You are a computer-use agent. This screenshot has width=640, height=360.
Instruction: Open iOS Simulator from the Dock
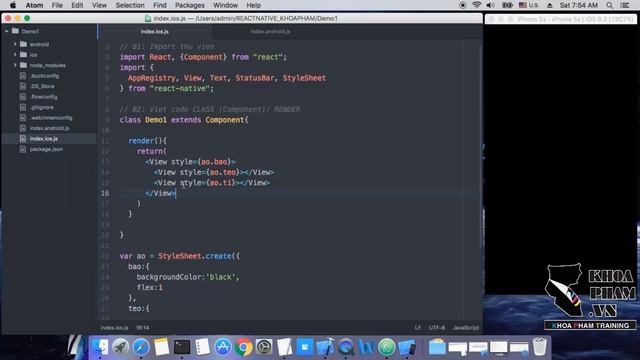(x=407, y=347)
